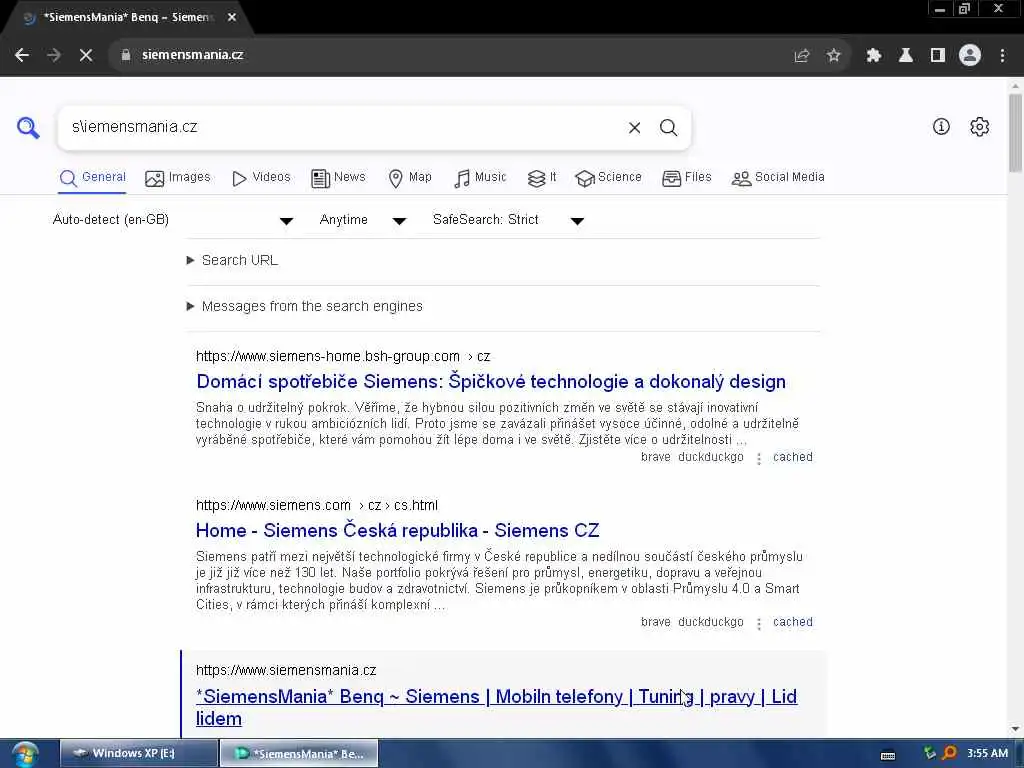Viewport: 1024px width, 768px height.
Task: Click the page vertical scrollbar thumb
Action: tap(1015, 133)
